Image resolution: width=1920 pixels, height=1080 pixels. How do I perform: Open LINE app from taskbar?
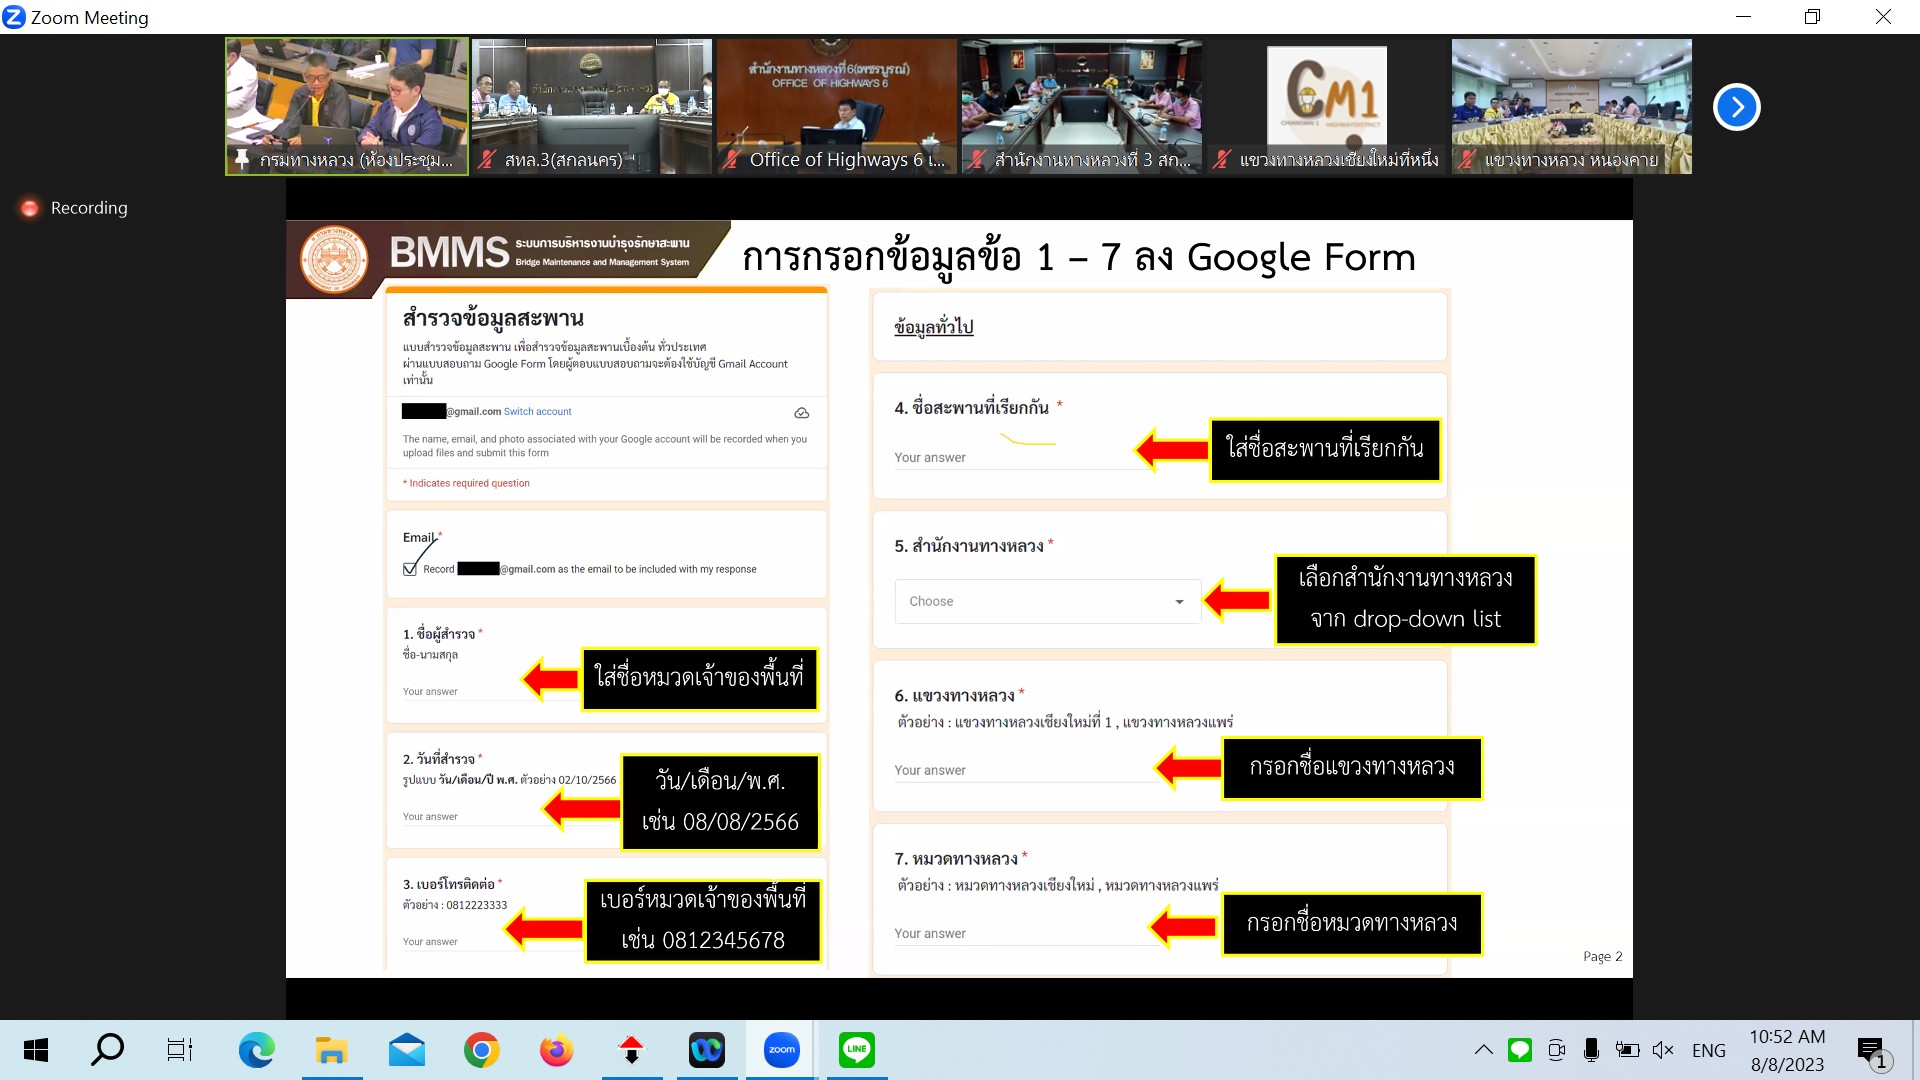point(856,1050)
